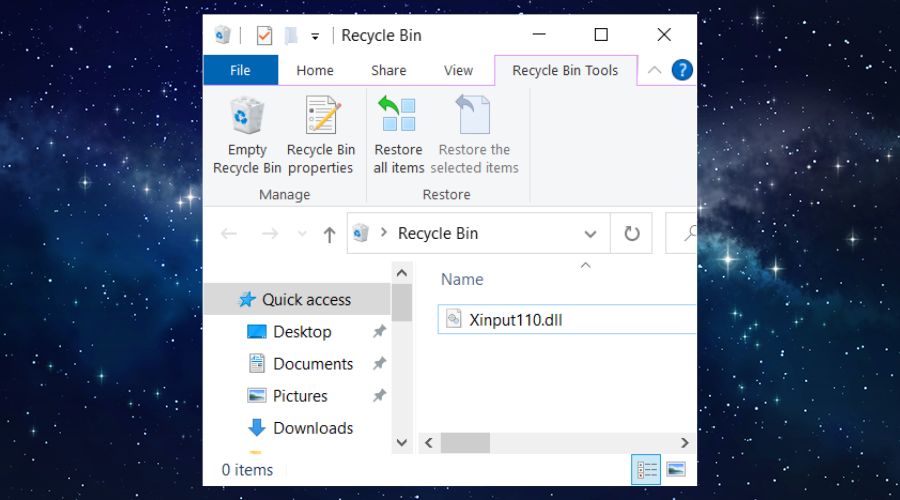The image size is (900, 500).
Task: Refresh the Recycle Bin view
Action: (631, 233)
